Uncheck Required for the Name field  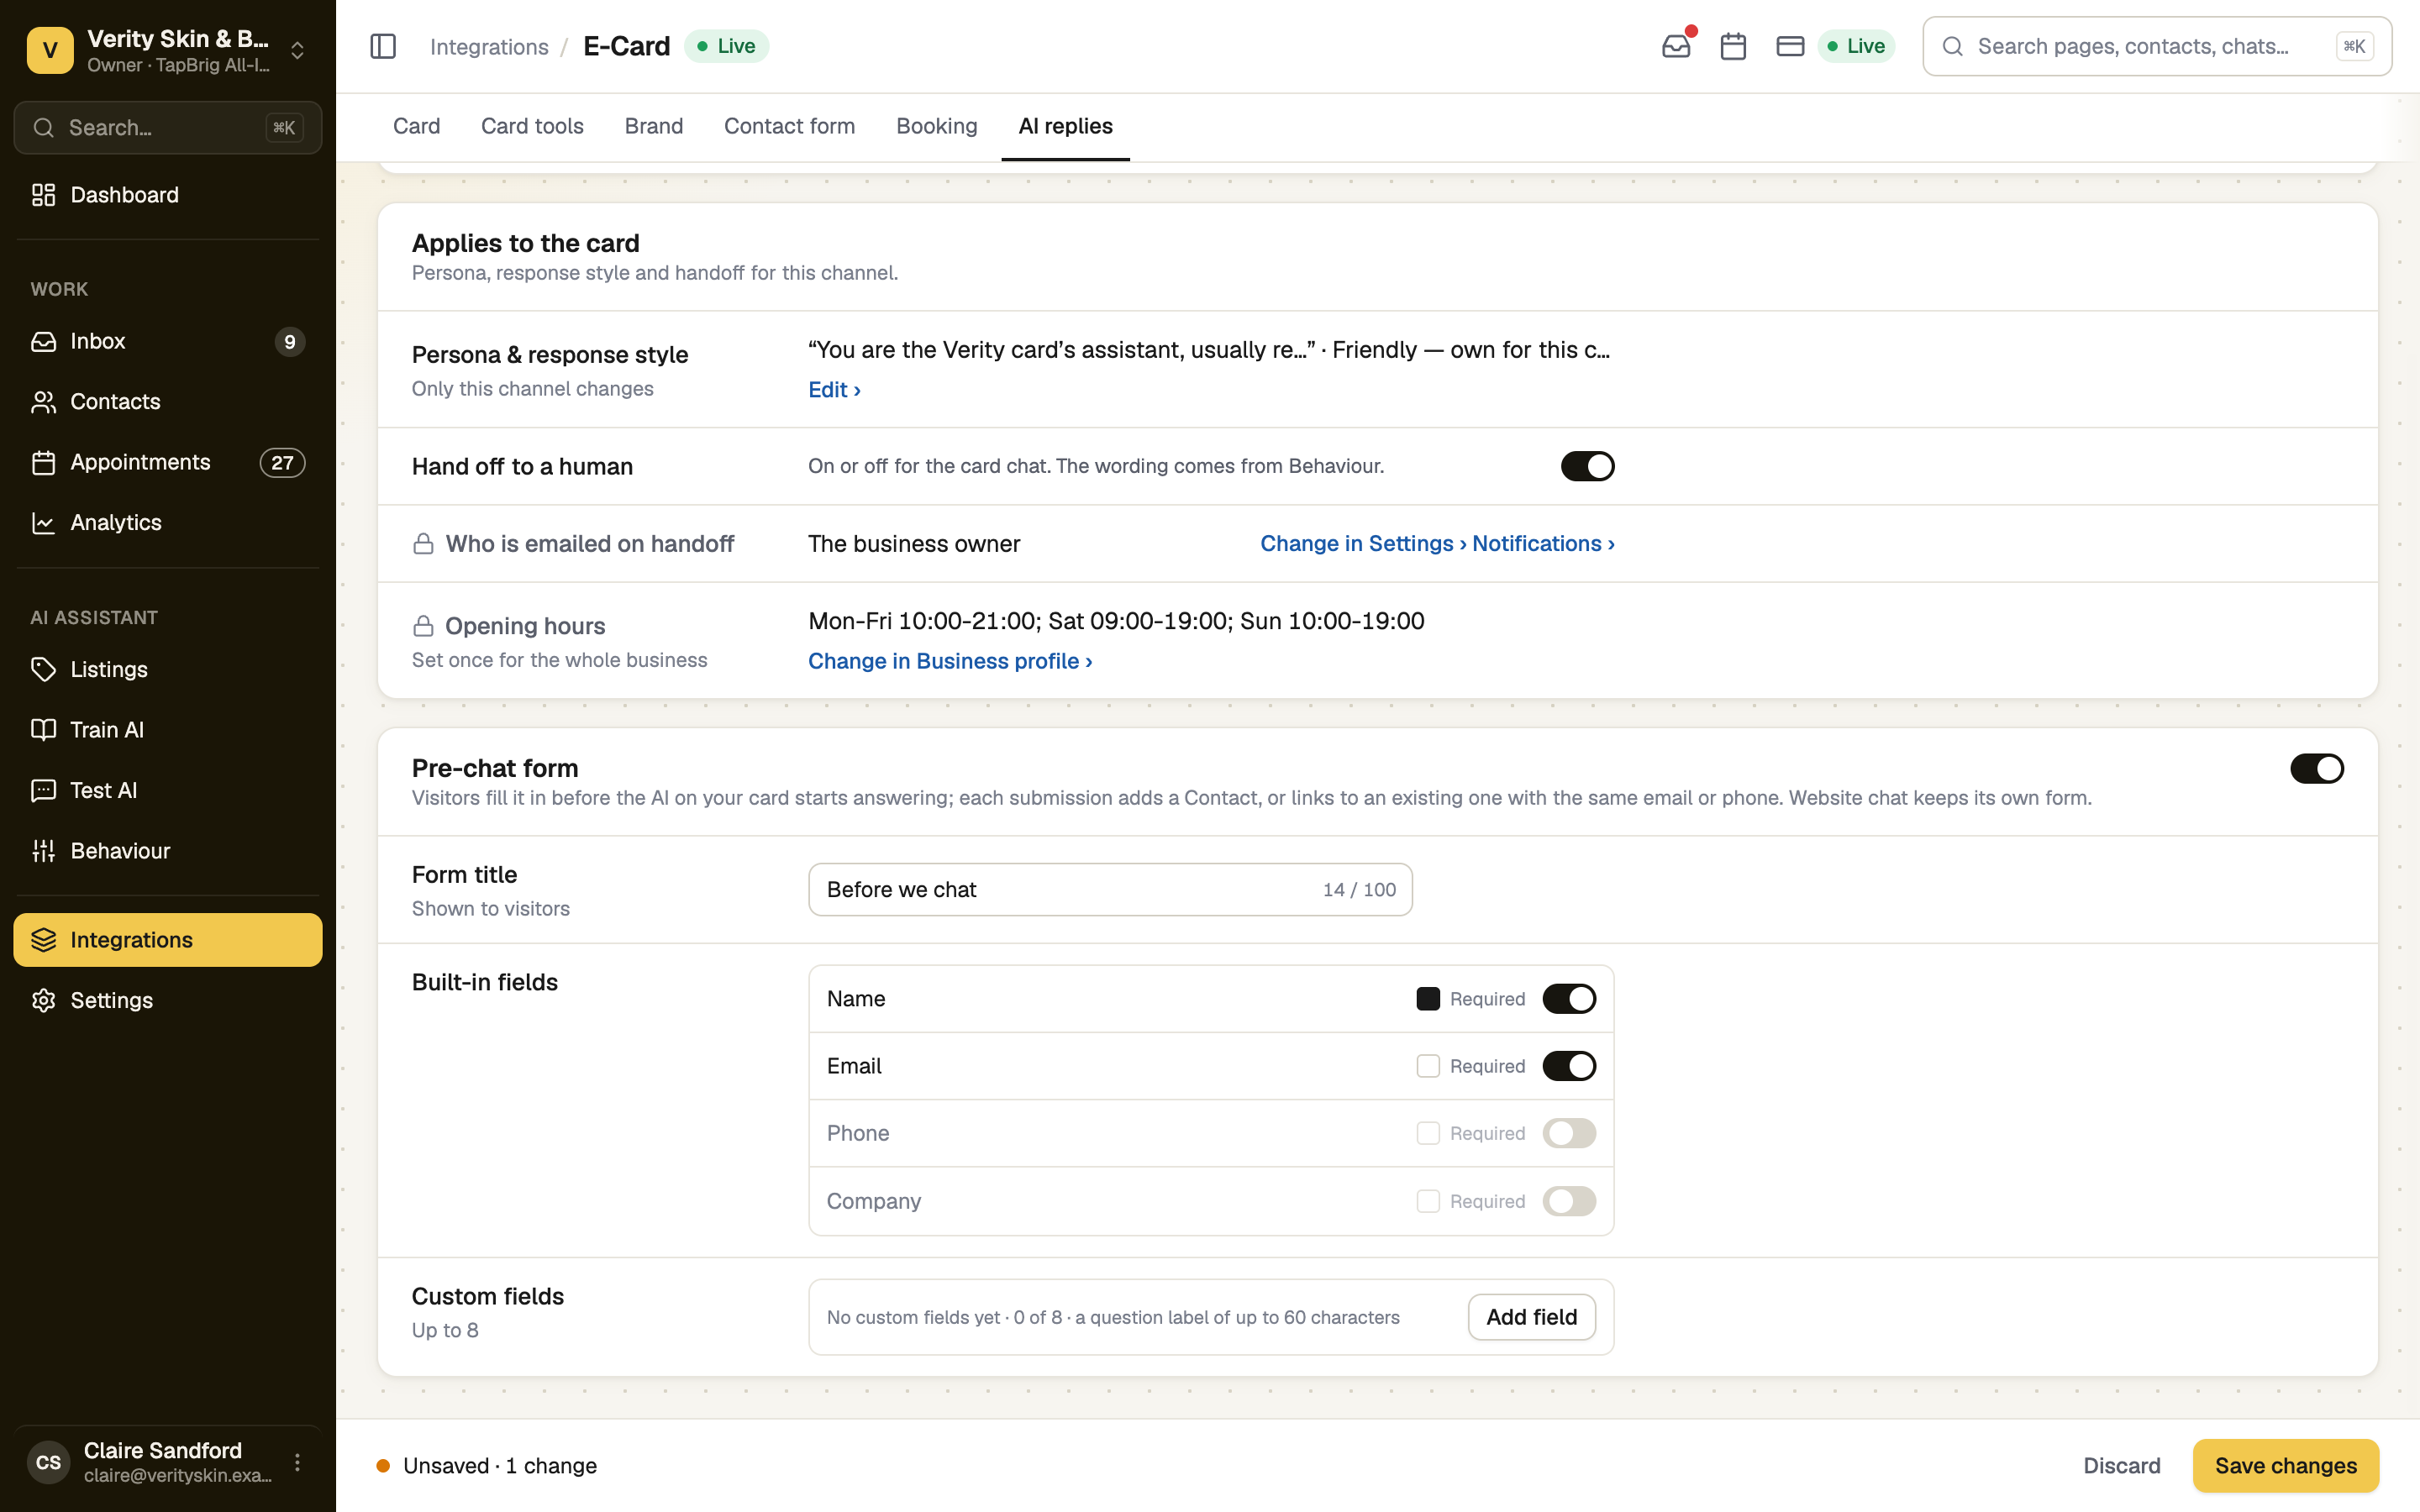[1428, 999]
